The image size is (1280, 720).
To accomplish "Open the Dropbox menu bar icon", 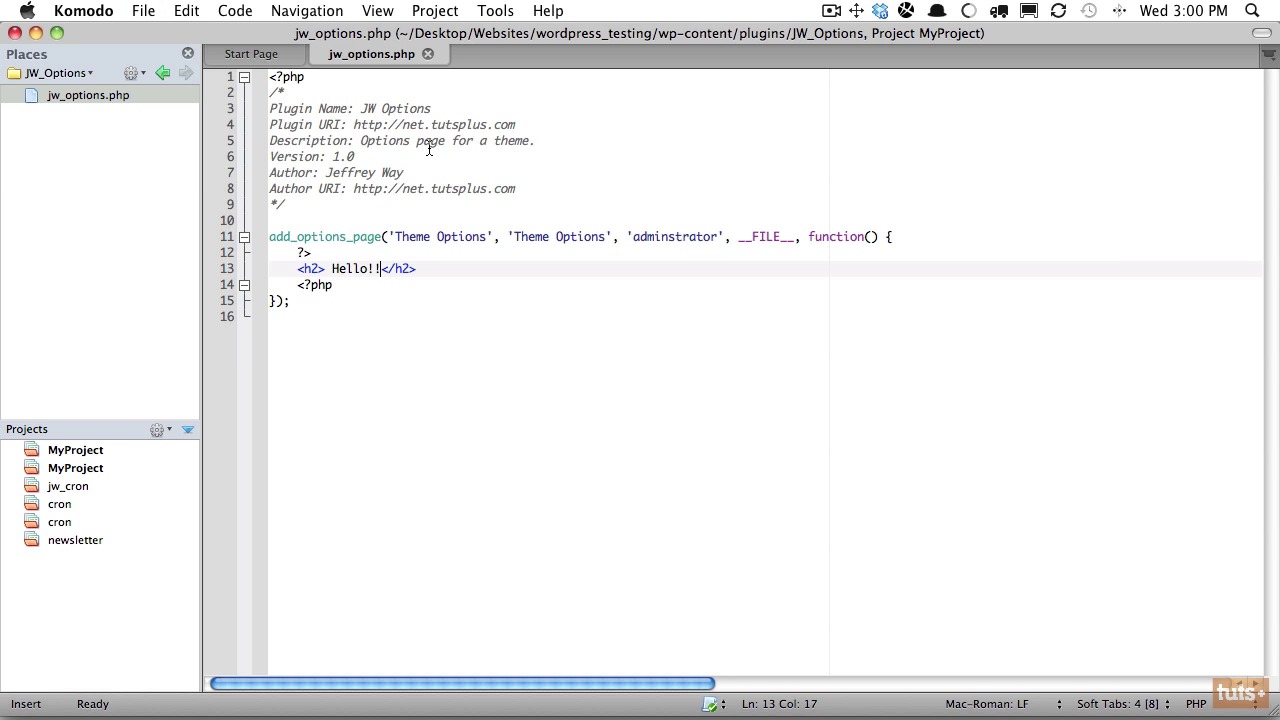I will pyautogui.click(x=880, y=11).
